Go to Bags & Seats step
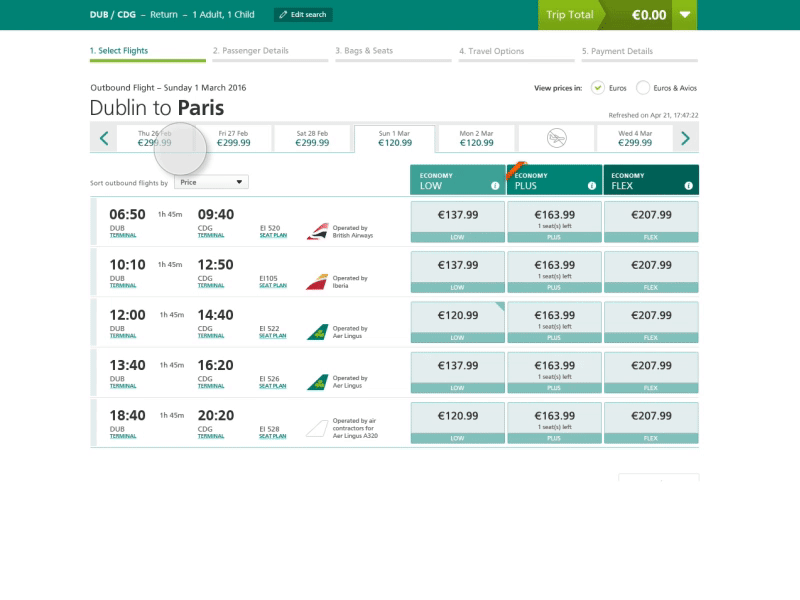The width and height of the screenshot is (800, 600). point(393,53)
